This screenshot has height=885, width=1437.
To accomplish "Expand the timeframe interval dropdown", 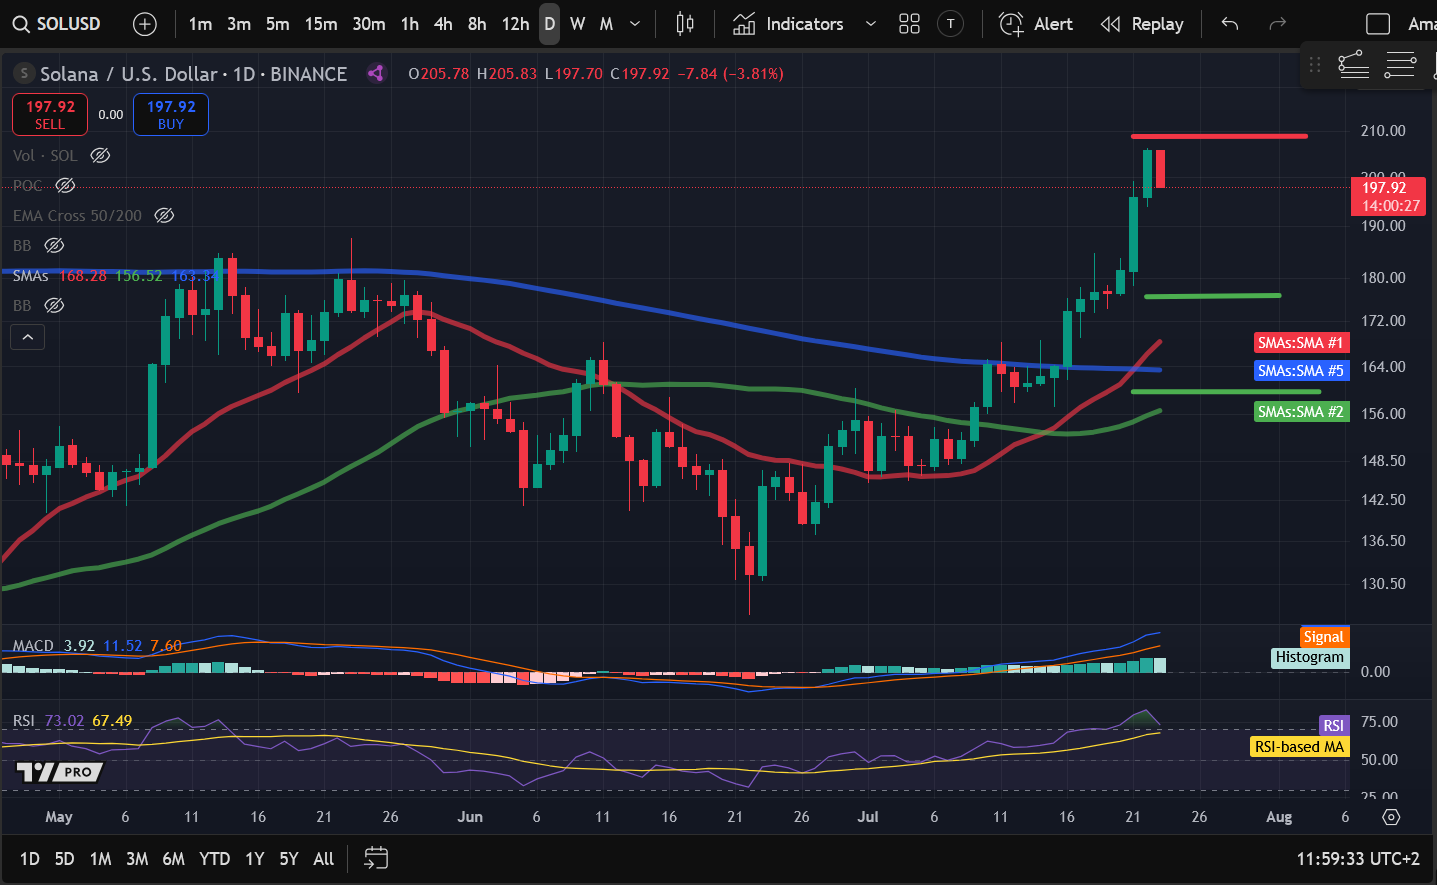I will point(635,24).
